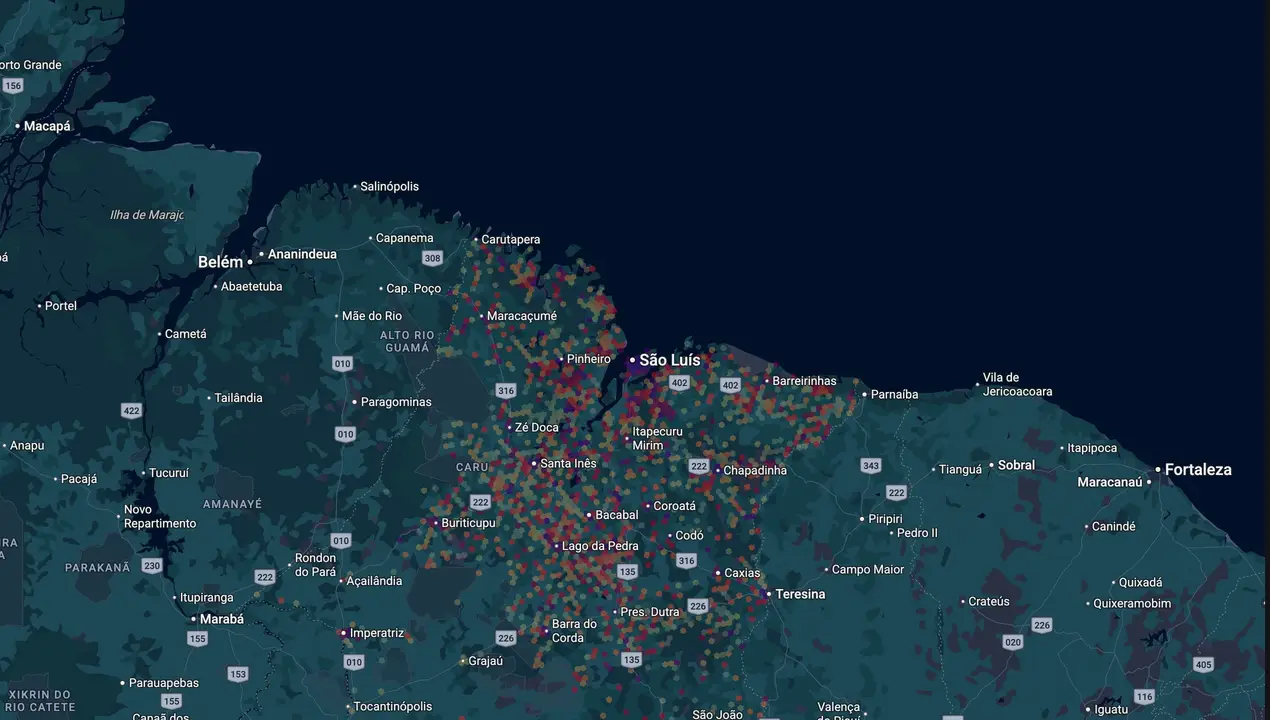
Task: Click the 316 shield below Codó
Action: [686, 561]
